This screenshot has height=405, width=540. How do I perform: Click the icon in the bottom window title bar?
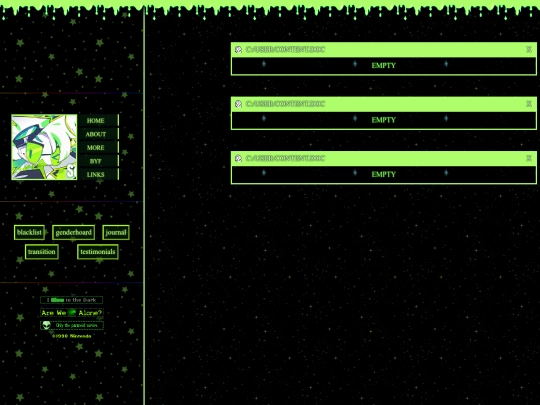pyautogui.click(x=238, y=158)
